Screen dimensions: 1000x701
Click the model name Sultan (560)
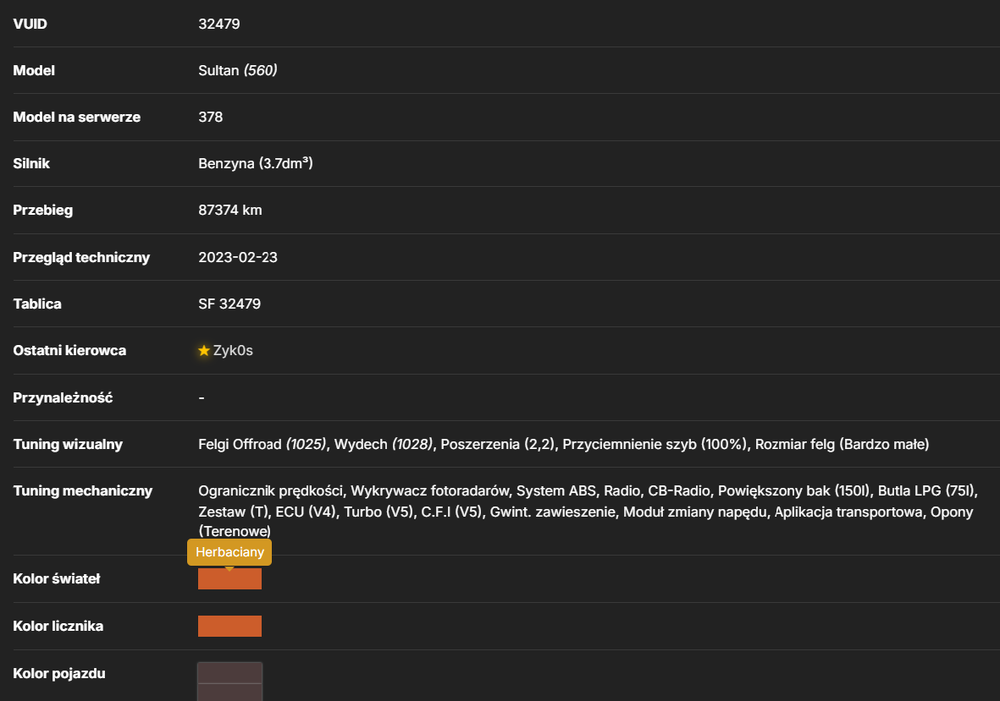(237, 71)
